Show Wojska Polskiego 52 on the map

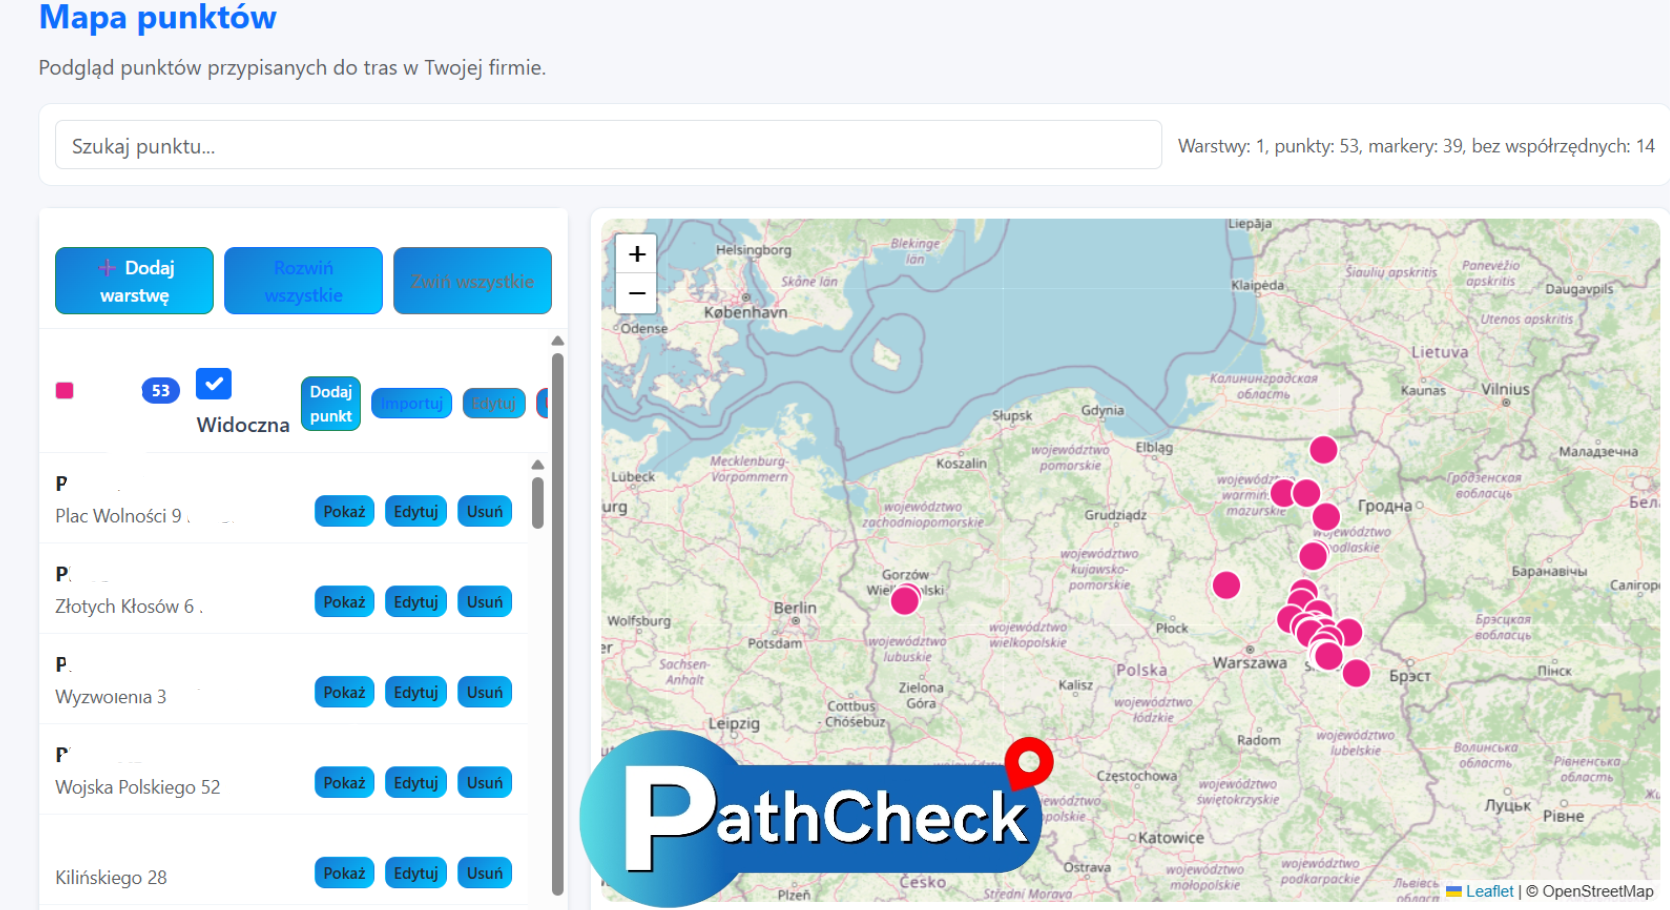point(343,782)
